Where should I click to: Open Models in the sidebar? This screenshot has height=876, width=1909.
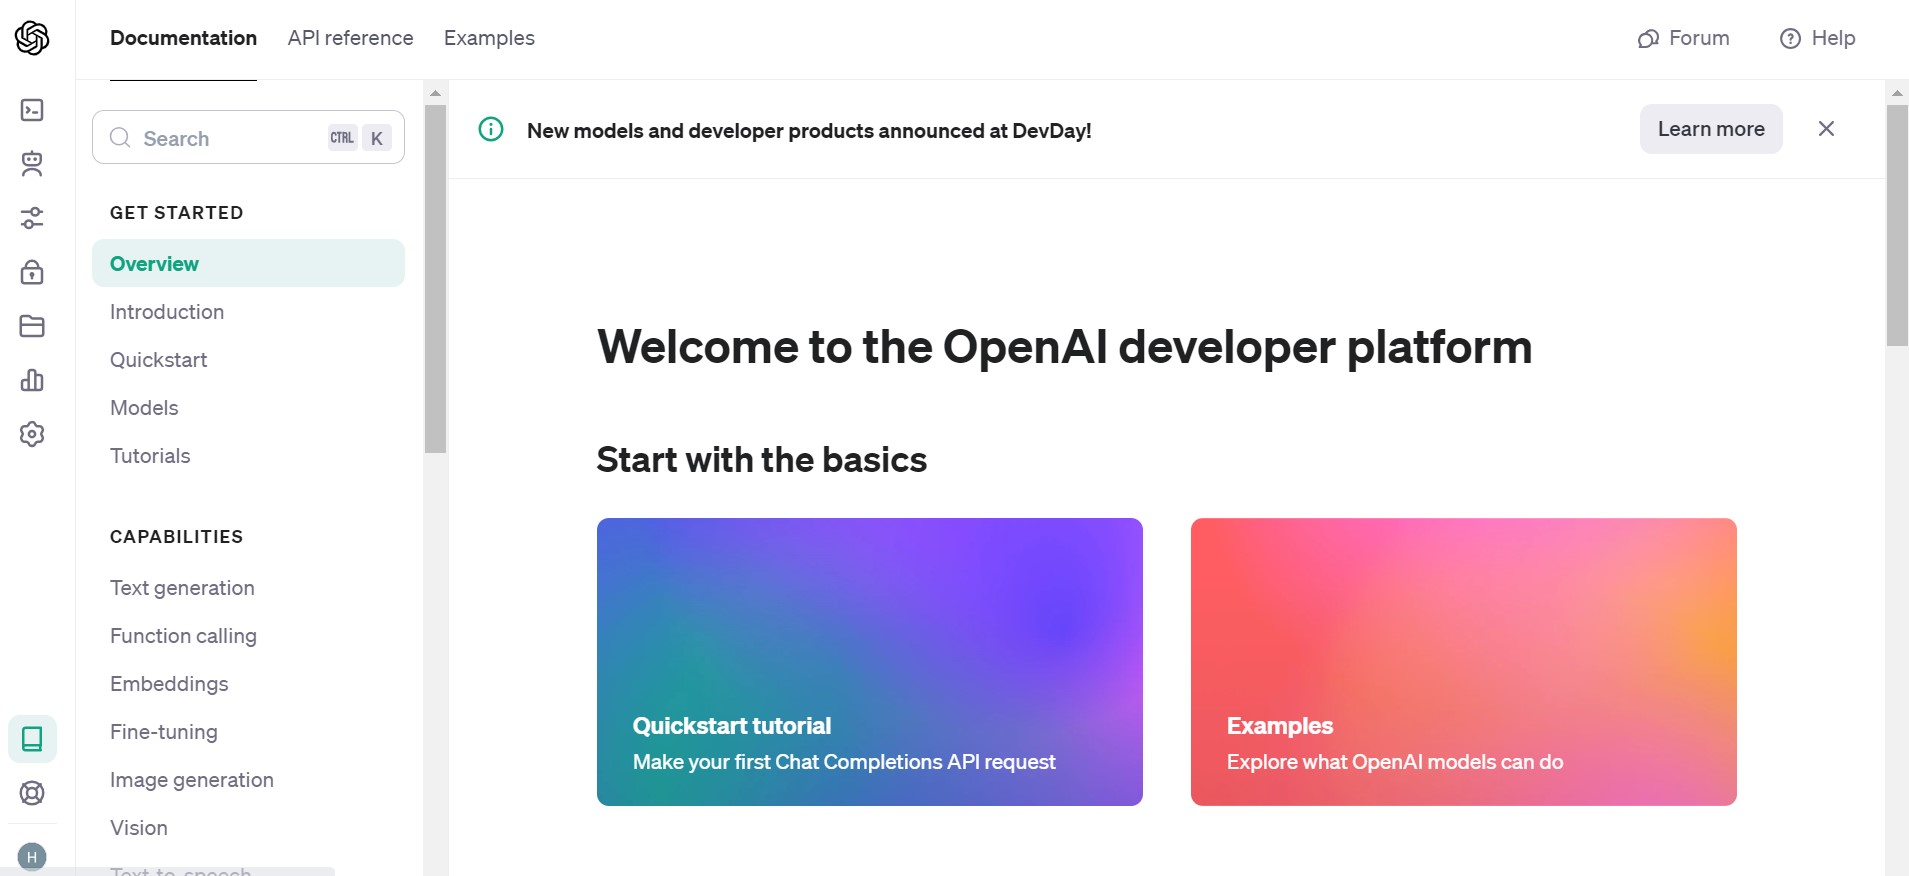(144, 408)
